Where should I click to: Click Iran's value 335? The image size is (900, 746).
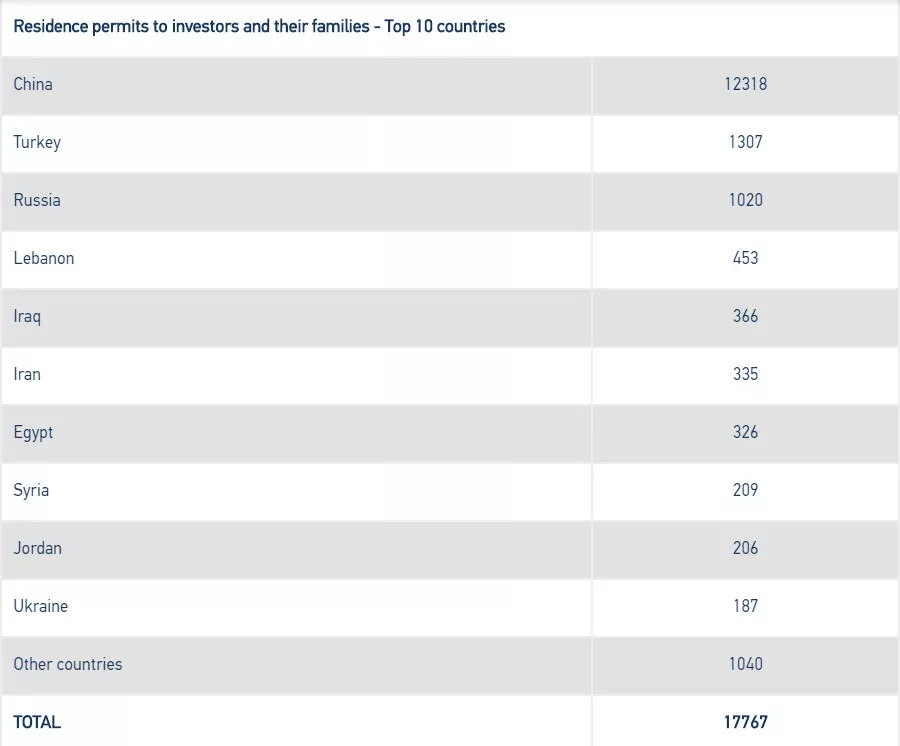click(x=745, y=374)
